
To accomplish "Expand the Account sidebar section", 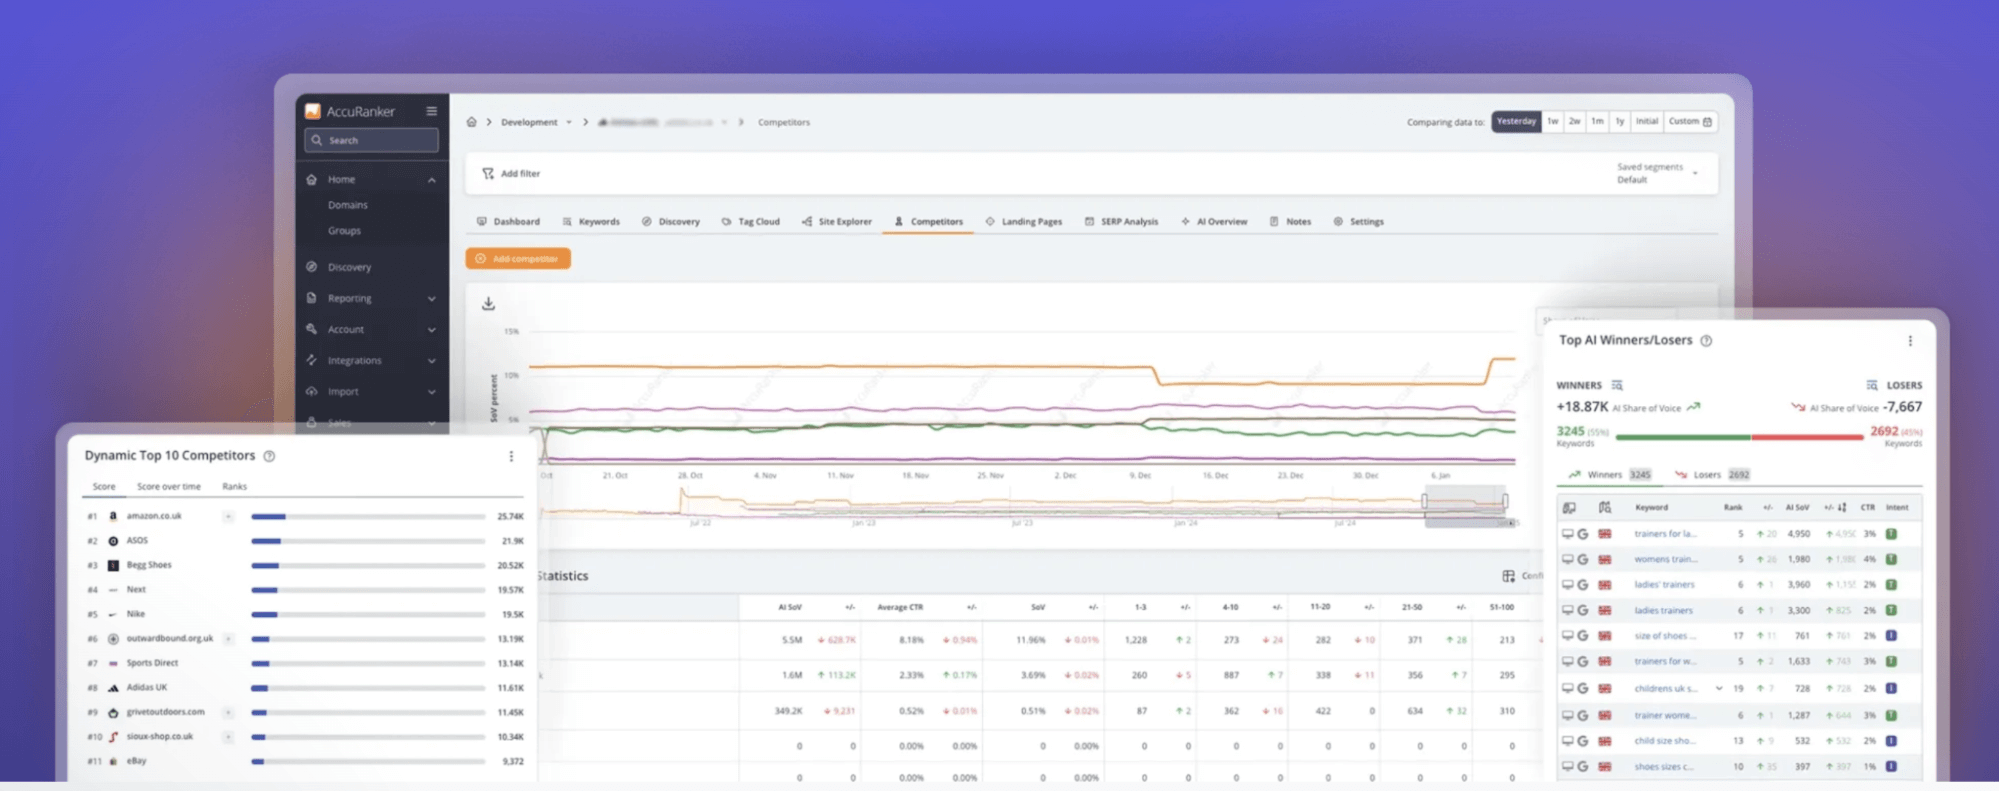I will (431, 330).
